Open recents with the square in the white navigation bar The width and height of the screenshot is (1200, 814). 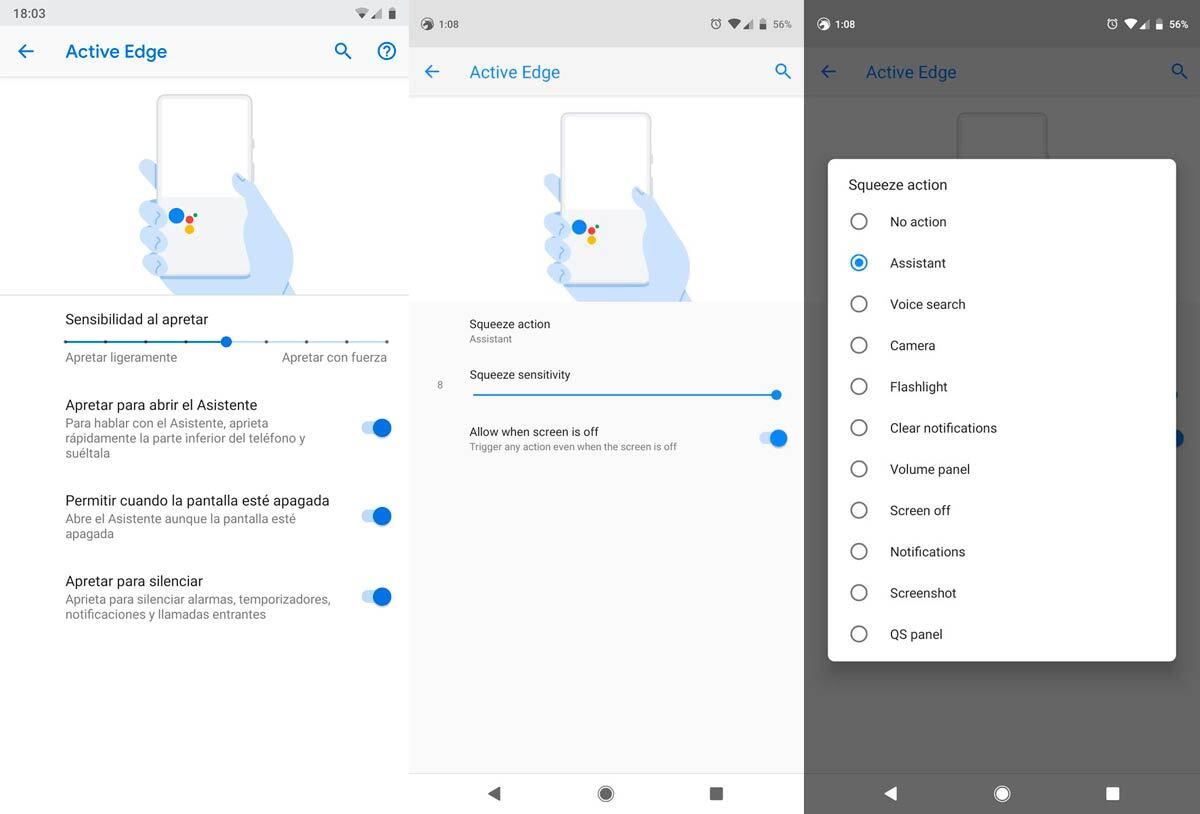coord(716,793)
